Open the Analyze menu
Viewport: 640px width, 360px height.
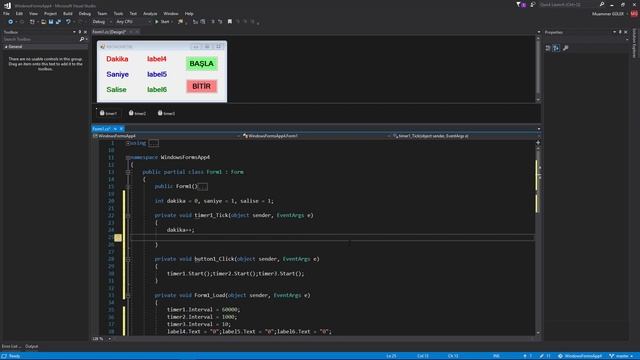(x=150, y=13)
